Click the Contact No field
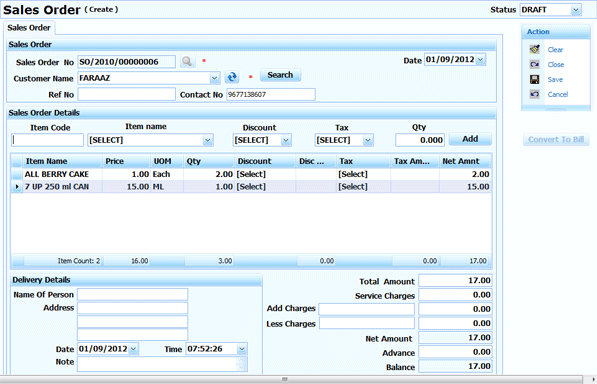The image size is (597, 384). point(271,94)
